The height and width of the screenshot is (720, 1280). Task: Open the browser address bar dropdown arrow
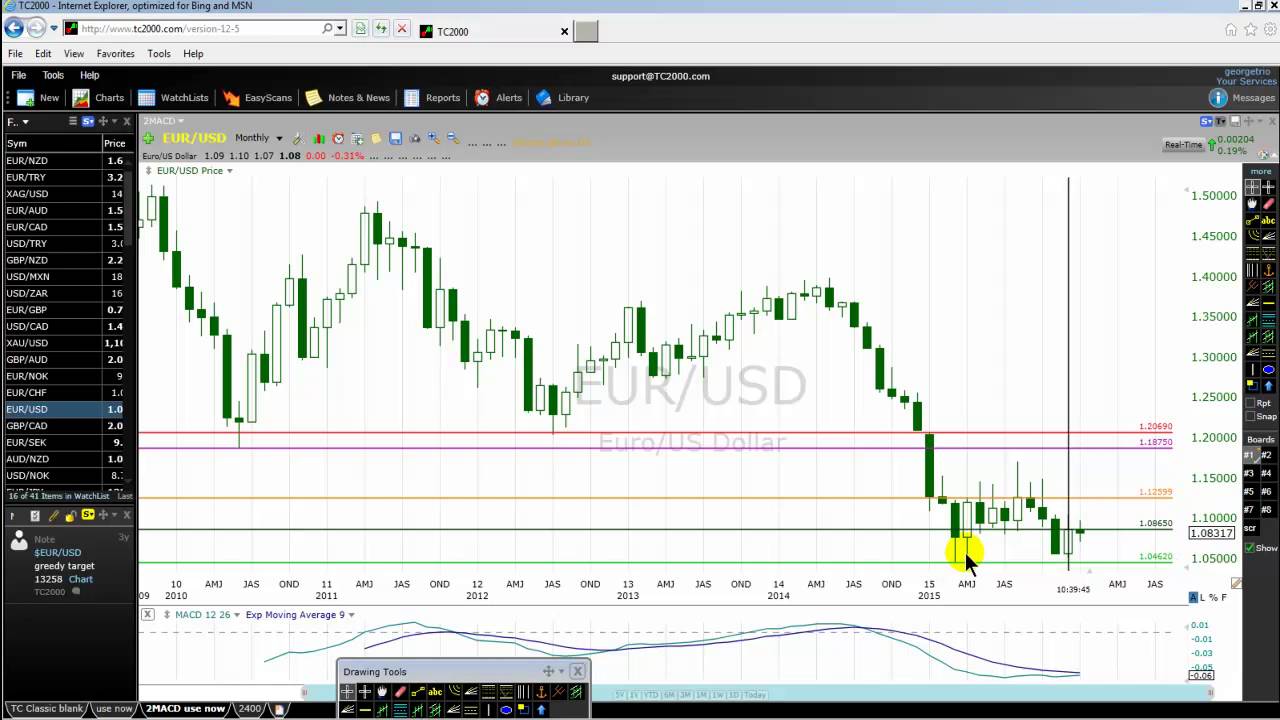(341, 29)
